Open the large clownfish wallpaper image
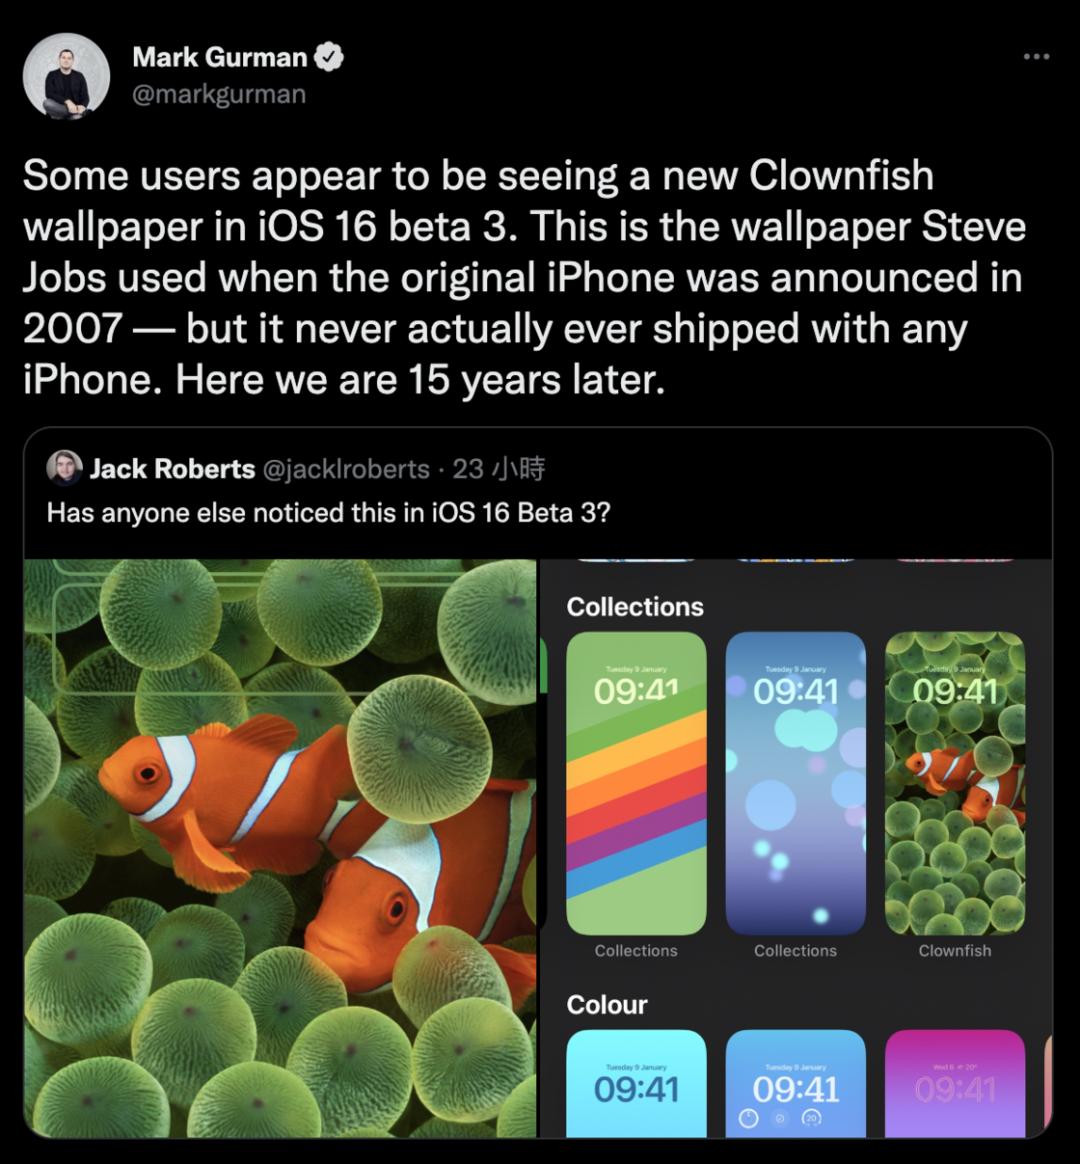The image size is (1080, 1164). [x=280, y=848]
